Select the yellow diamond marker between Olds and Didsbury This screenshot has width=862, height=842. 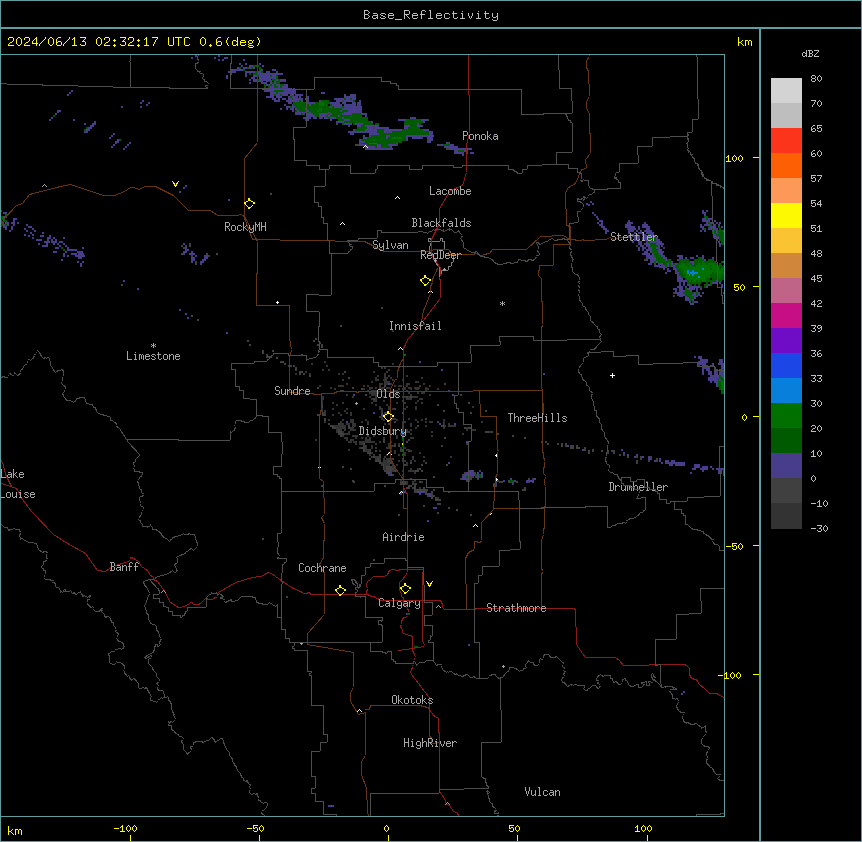(x=388, y=417)
